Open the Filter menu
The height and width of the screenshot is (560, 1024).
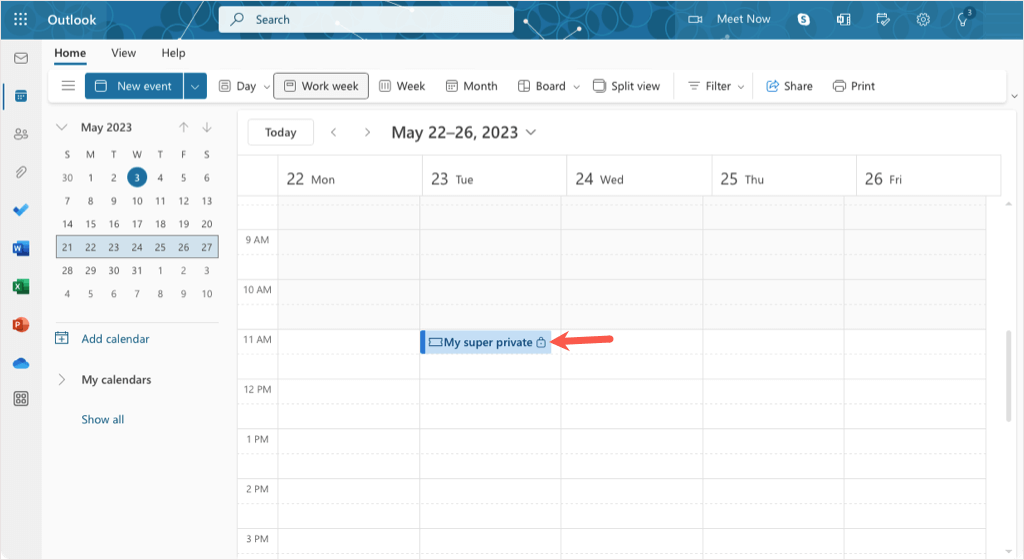pos(716,86)
